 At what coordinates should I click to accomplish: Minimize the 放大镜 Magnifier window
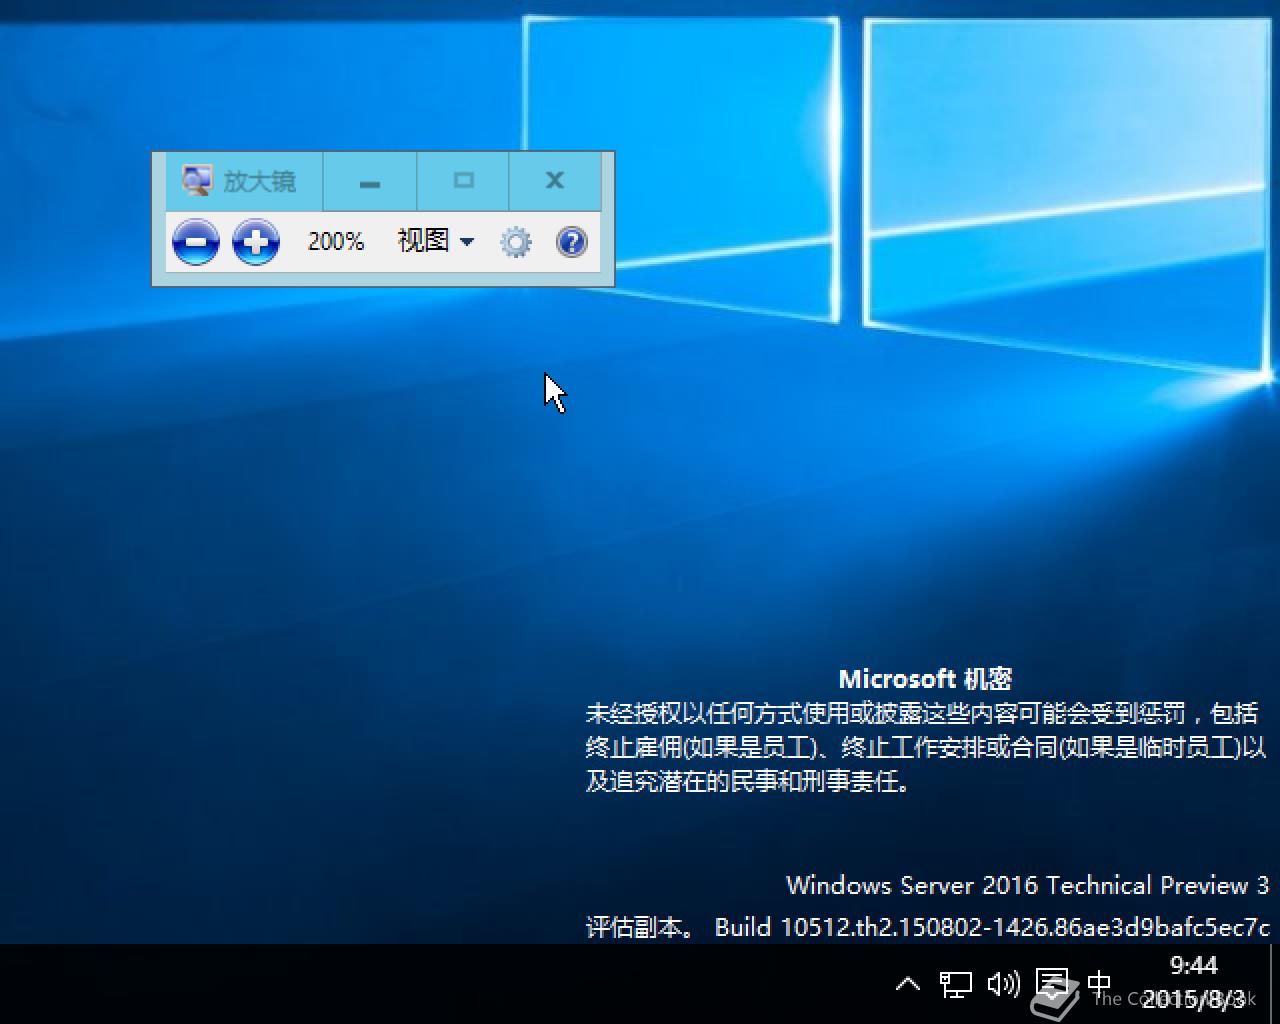point(369,181)
